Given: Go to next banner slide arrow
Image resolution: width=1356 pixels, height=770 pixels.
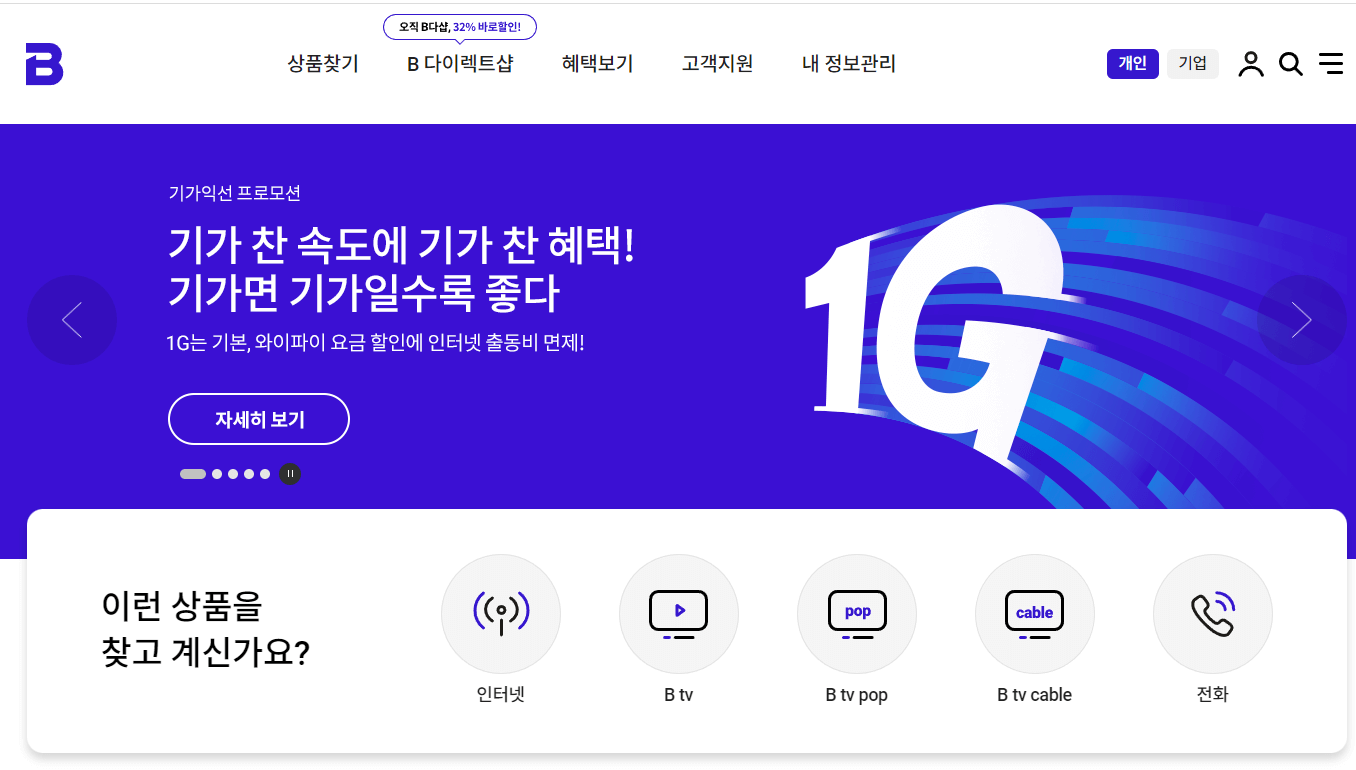Looking at the screenshot, I should (1301, 320).
